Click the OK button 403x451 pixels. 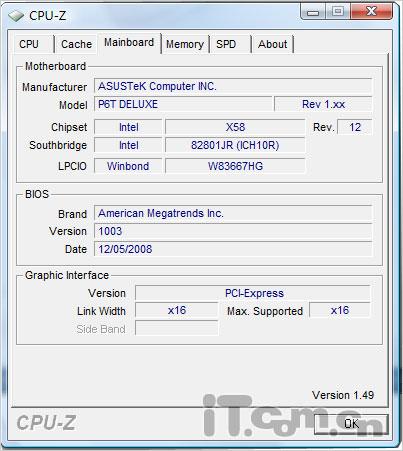(351, 424)
